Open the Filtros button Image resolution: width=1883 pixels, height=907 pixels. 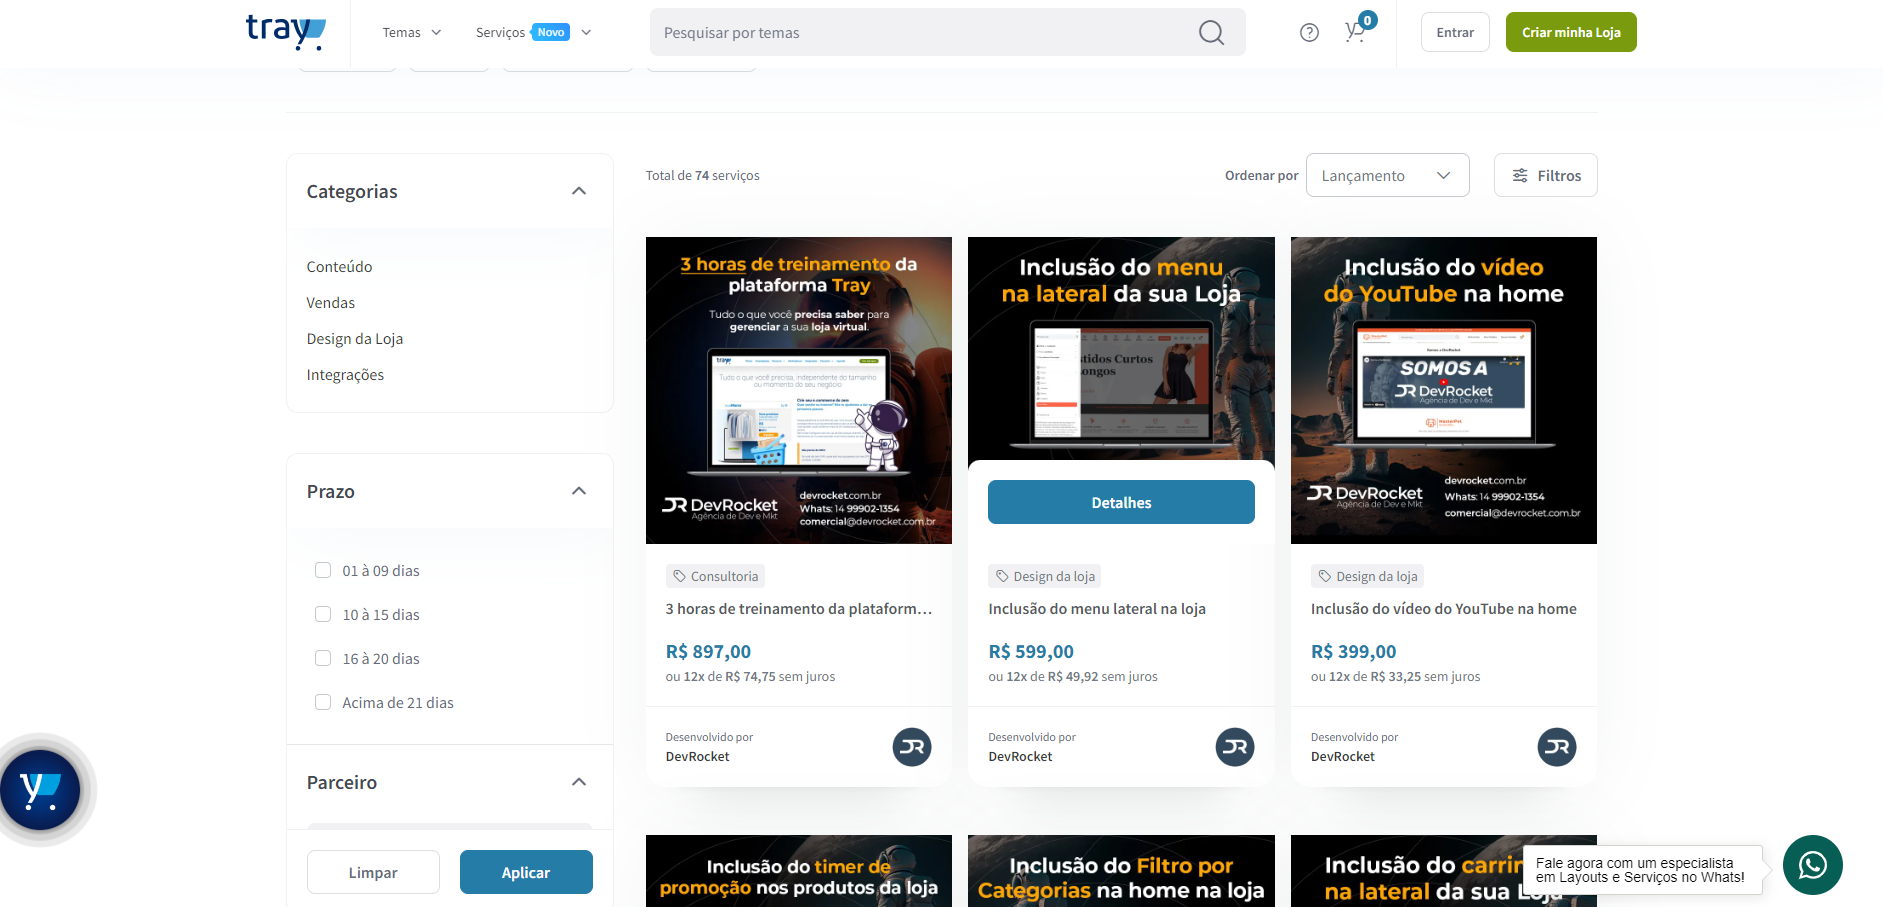pyautogui.click(x=1545, y=175)
